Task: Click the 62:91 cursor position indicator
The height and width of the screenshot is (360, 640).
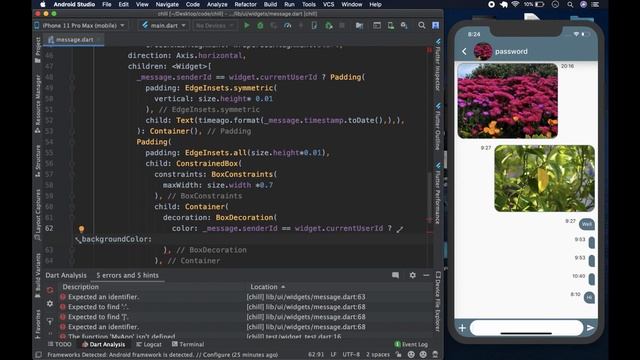Action: (316, 355)
